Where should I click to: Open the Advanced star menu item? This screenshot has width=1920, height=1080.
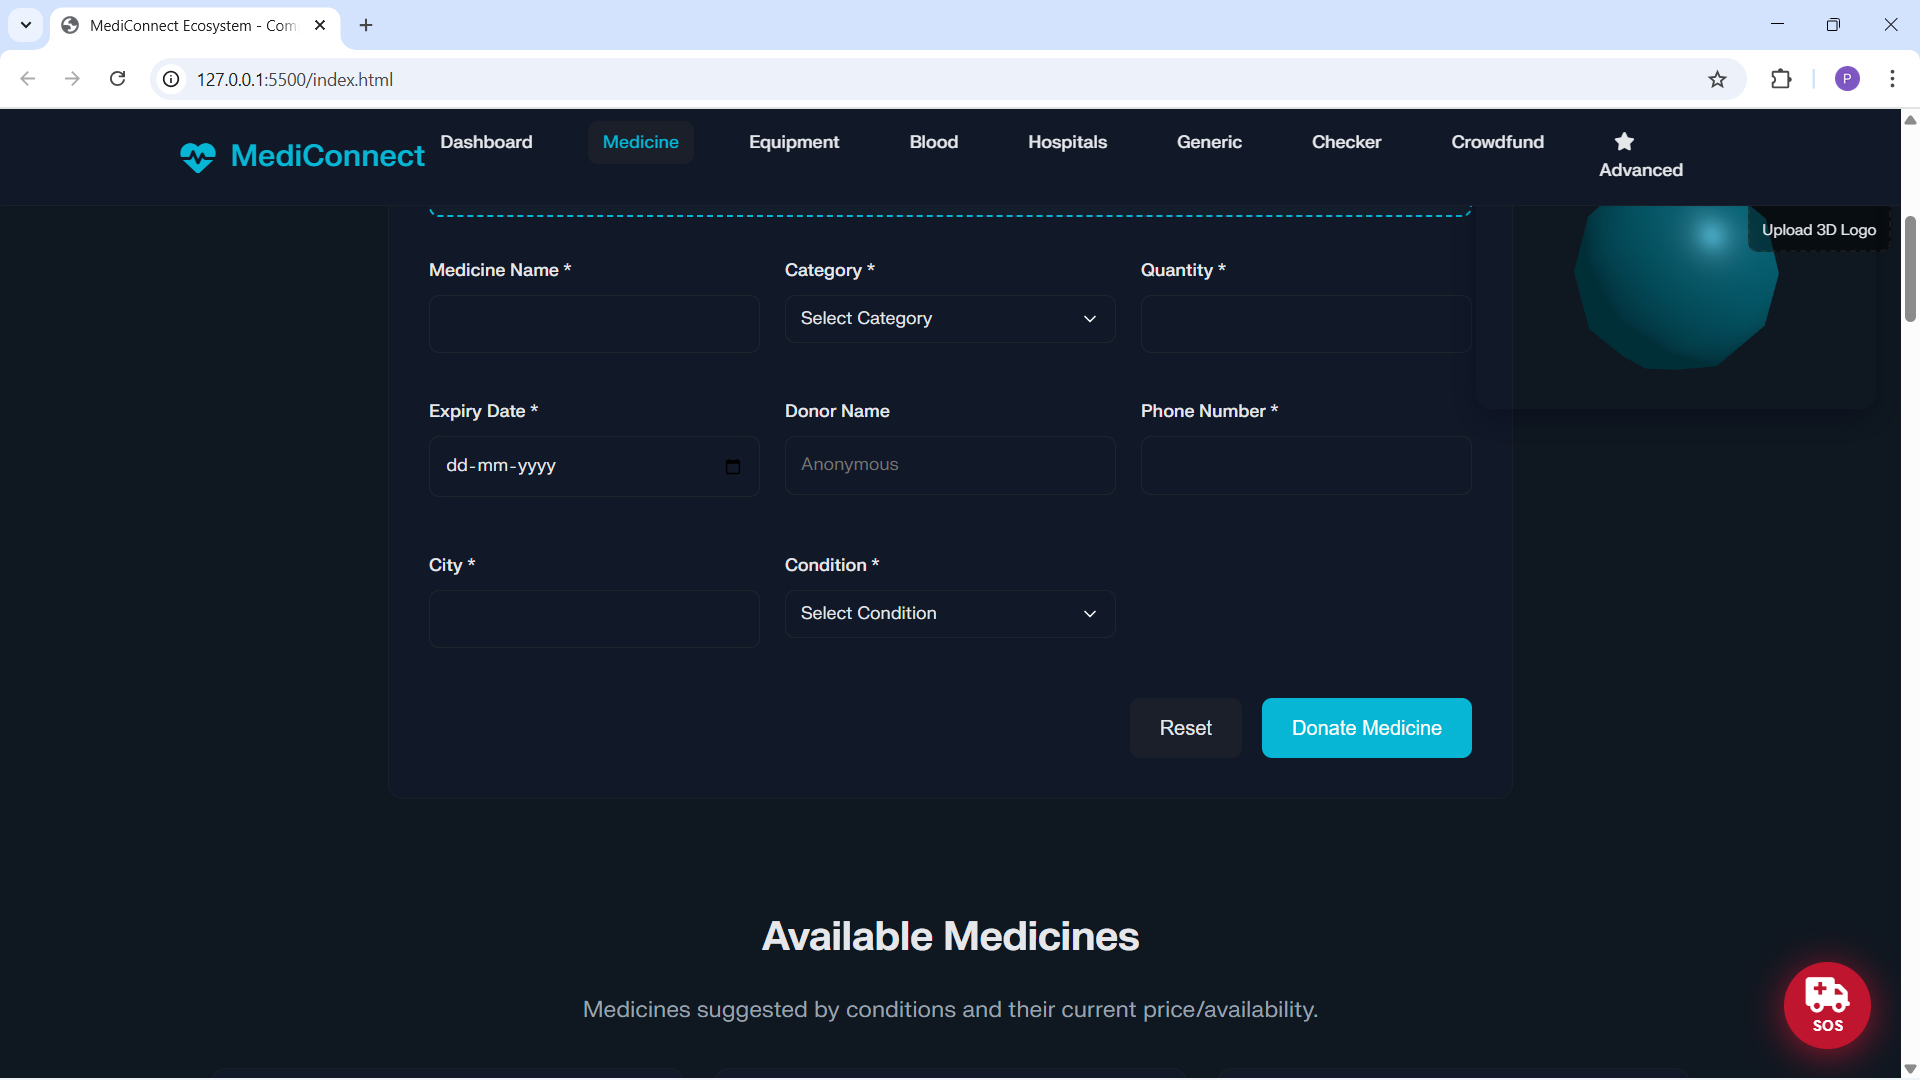coord(1640,156)
